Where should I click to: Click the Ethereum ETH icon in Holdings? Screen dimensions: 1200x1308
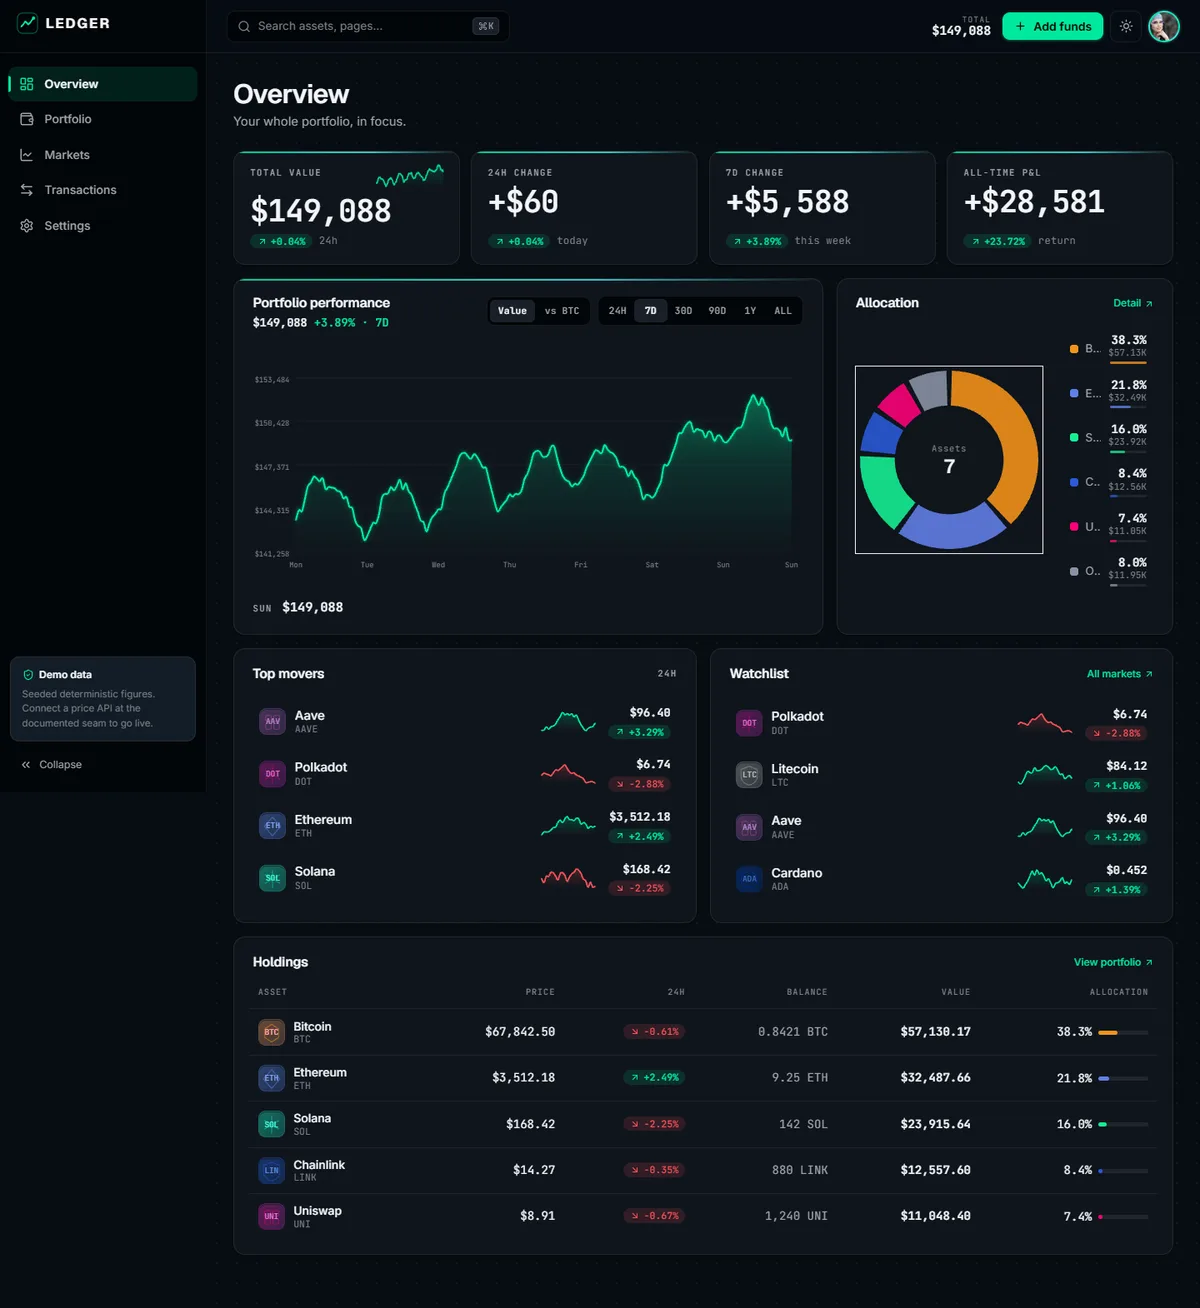[271, 1078]
